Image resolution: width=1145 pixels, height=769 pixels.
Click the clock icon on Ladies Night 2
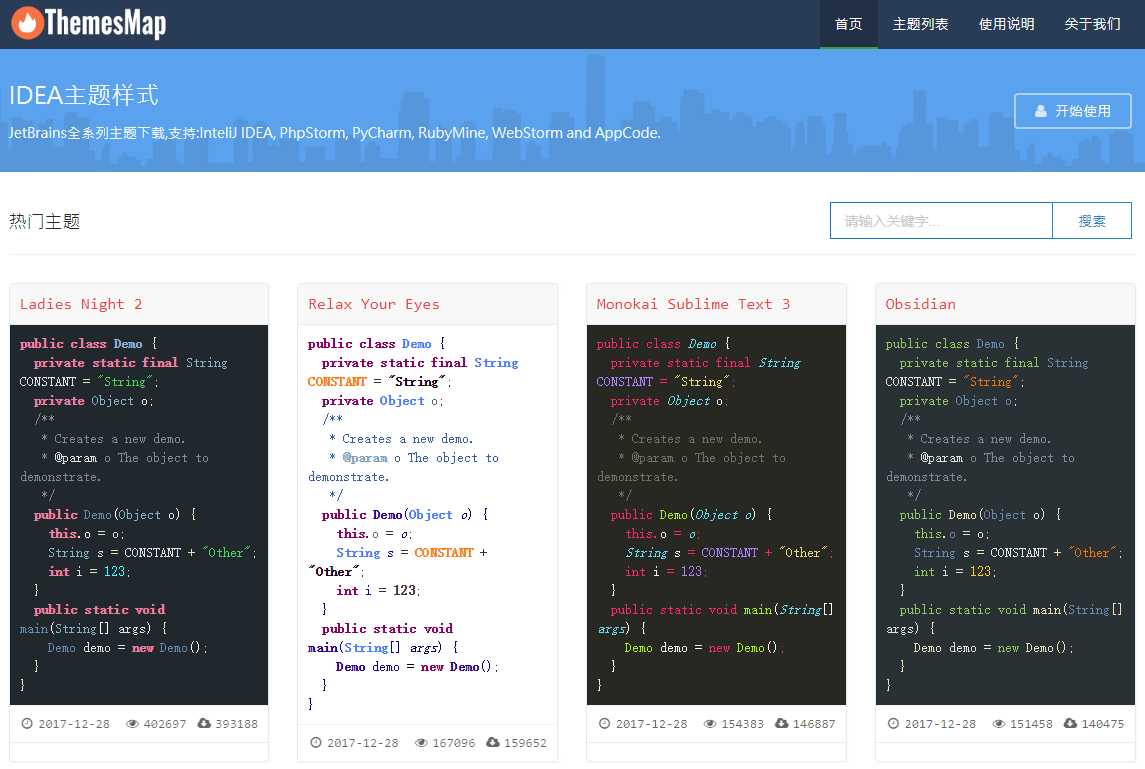pos(27,724)
